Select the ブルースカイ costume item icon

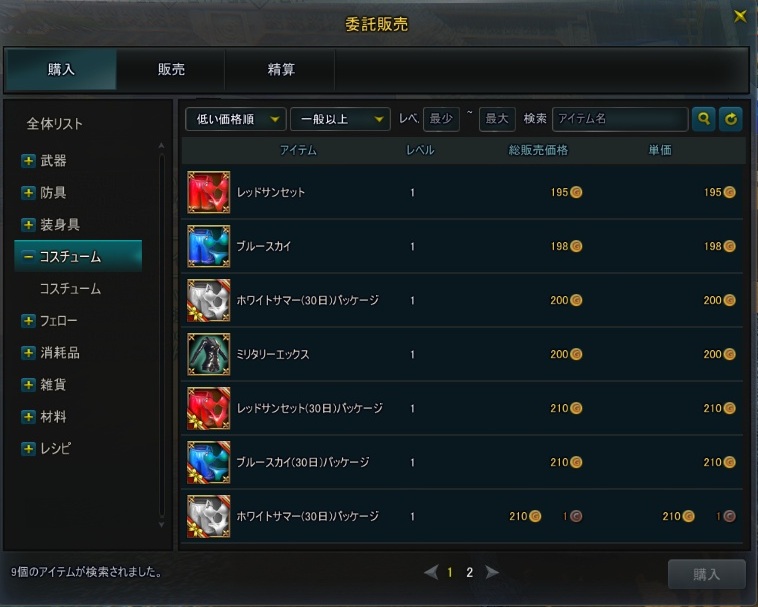[x=208, y=246]
